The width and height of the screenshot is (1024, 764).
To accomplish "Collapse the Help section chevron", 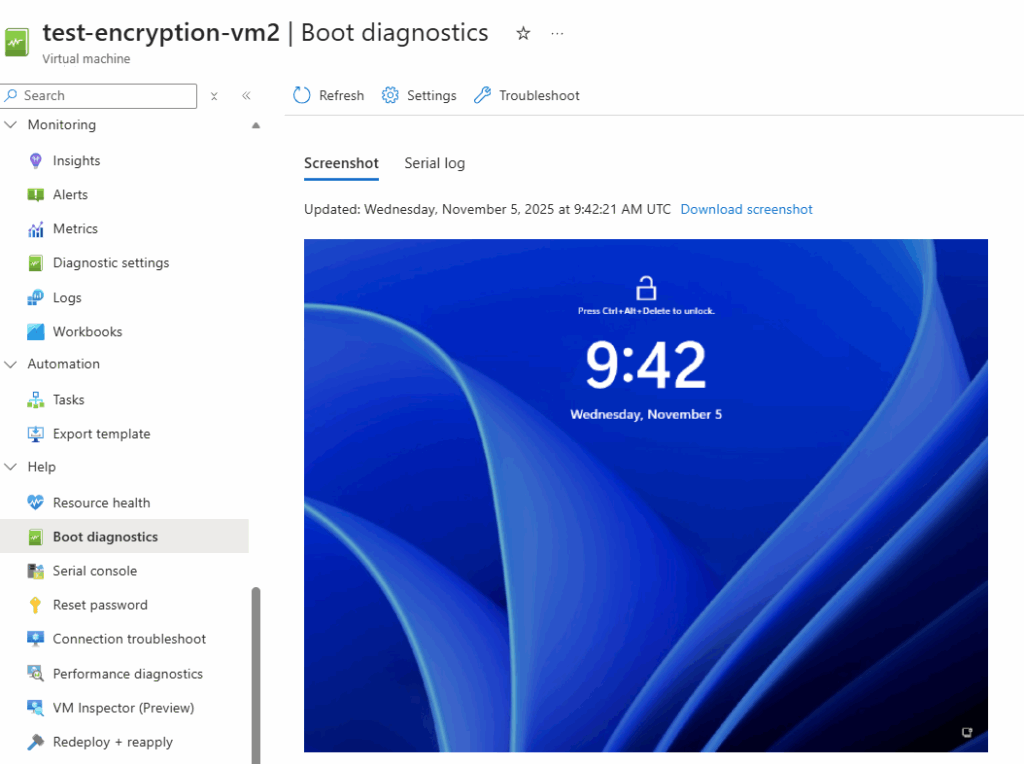I will pos(12,467).
